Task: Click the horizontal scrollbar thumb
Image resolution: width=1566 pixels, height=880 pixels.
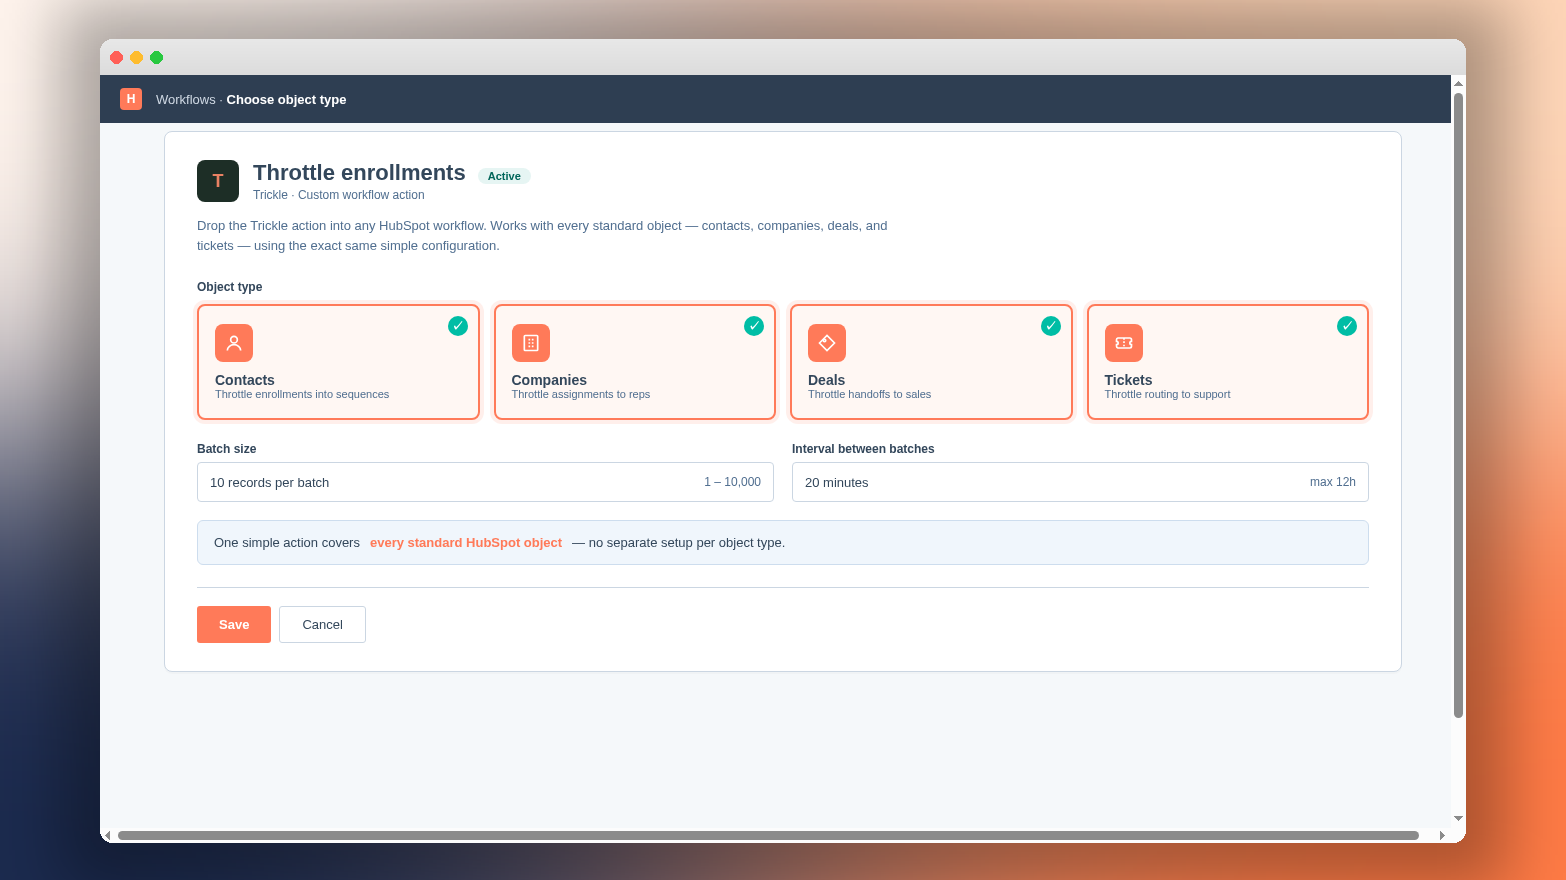Action: (768, 835)
